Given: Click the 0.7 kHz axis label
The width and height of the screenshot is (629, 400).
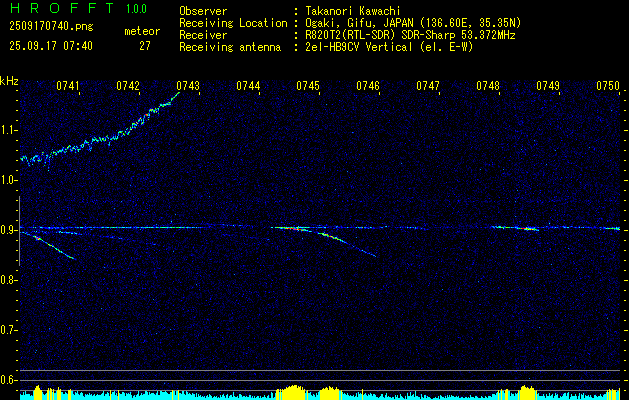Looking at the screenshot, I should [7, 330].
